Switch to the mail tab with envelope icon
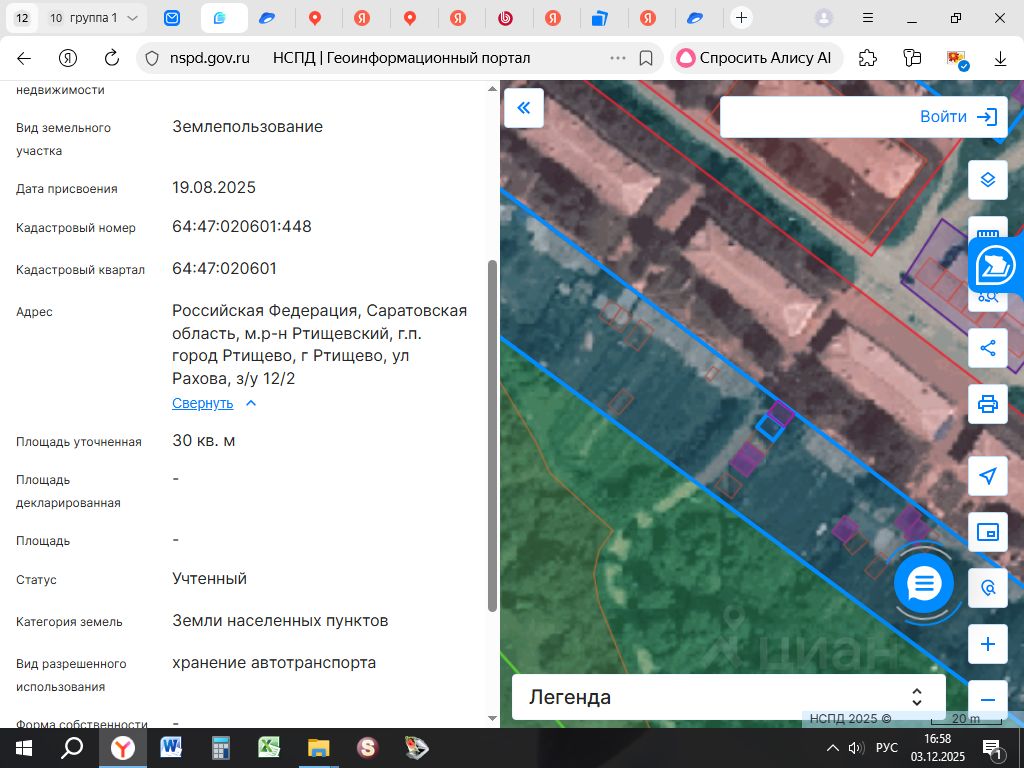1024x768 pixels. [x=172, y=18]
